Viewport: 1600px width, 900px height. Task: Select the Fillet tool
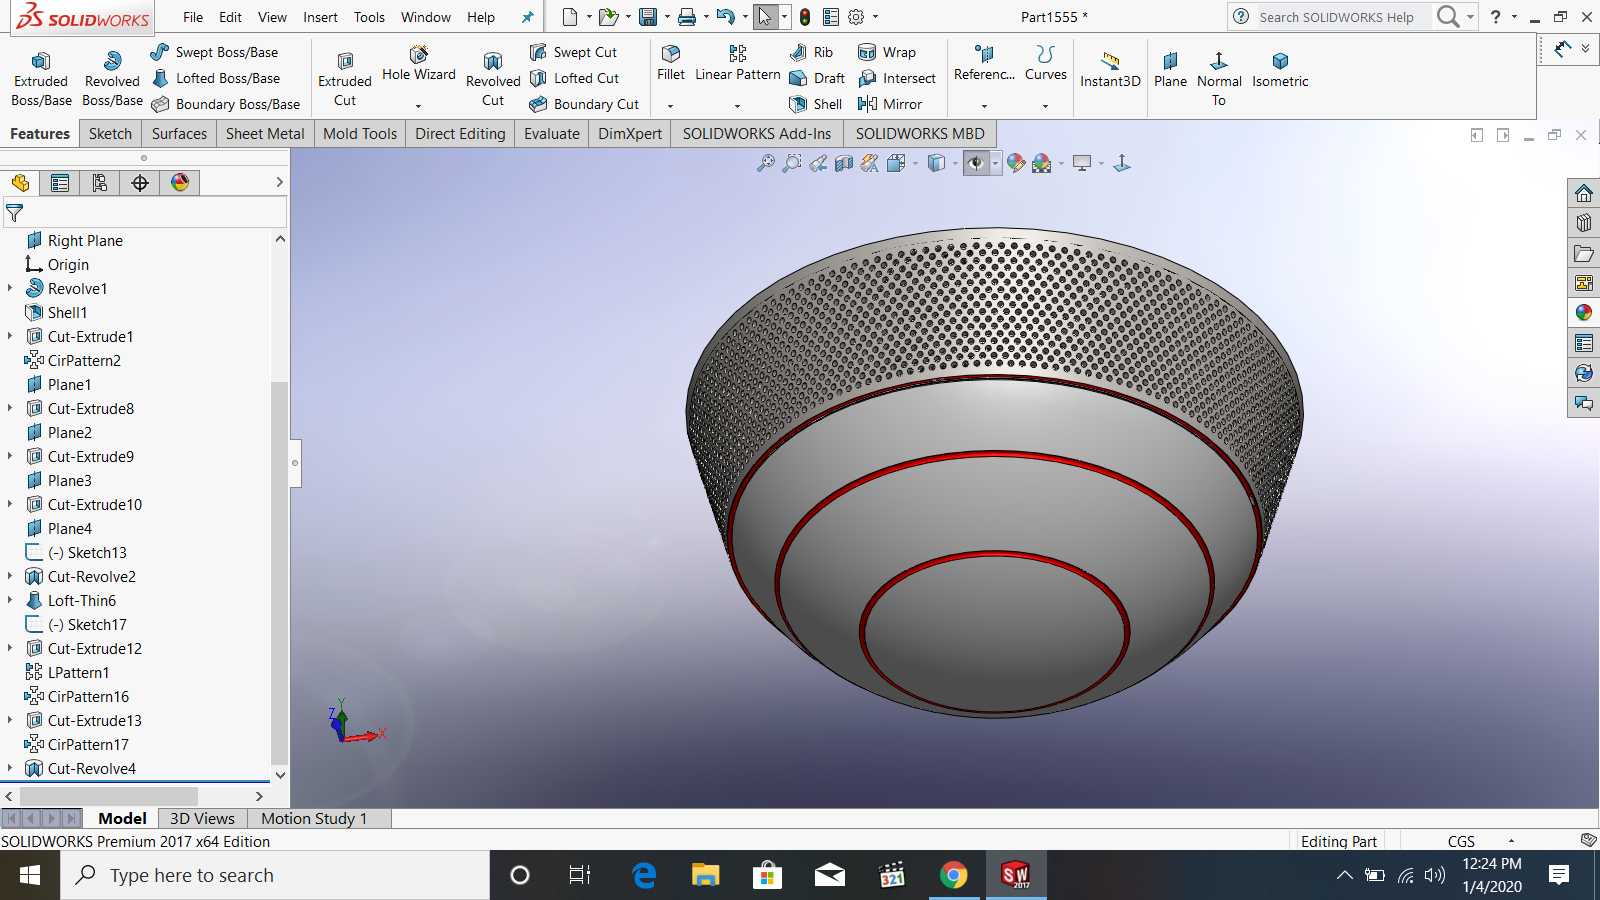coord(671,63)
